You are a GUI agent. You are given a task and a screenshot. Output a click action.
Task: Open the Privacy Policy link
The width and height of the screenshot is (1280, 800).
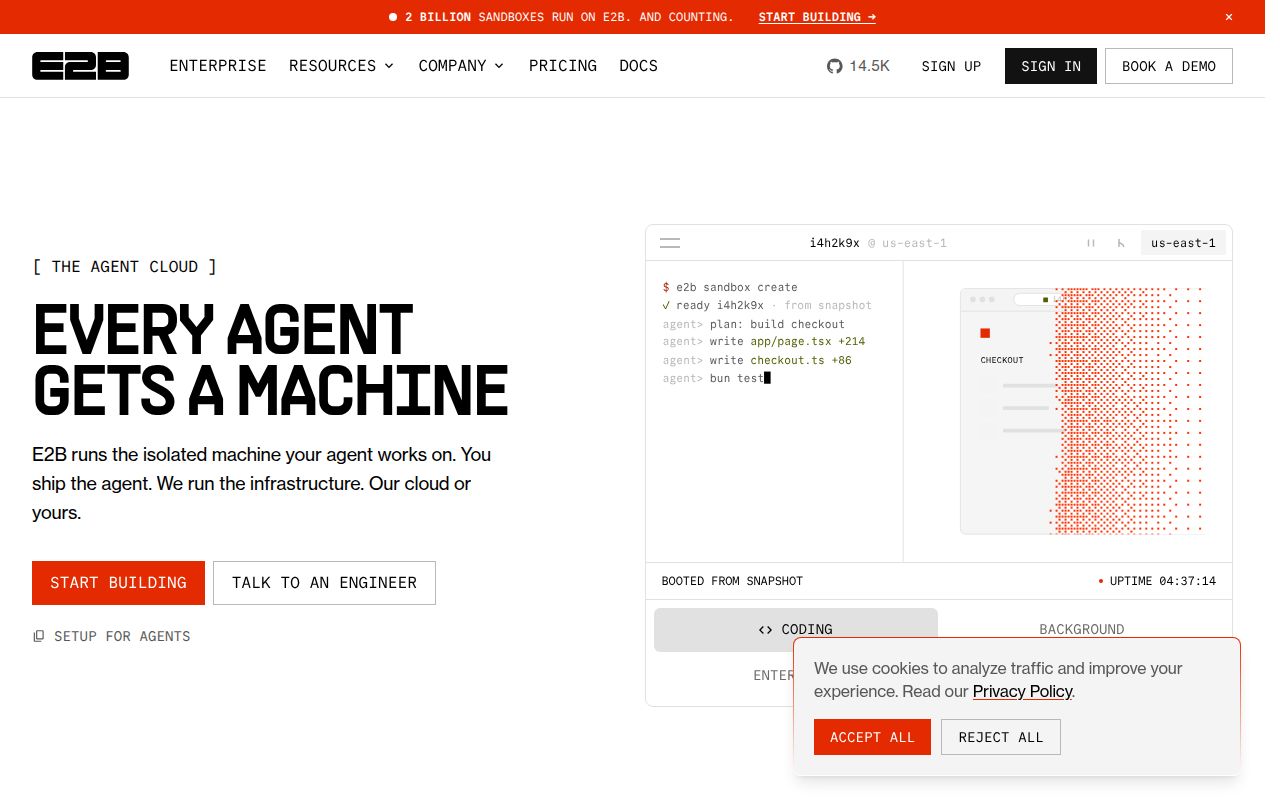pyautogui.click(x=1022, y=691)
